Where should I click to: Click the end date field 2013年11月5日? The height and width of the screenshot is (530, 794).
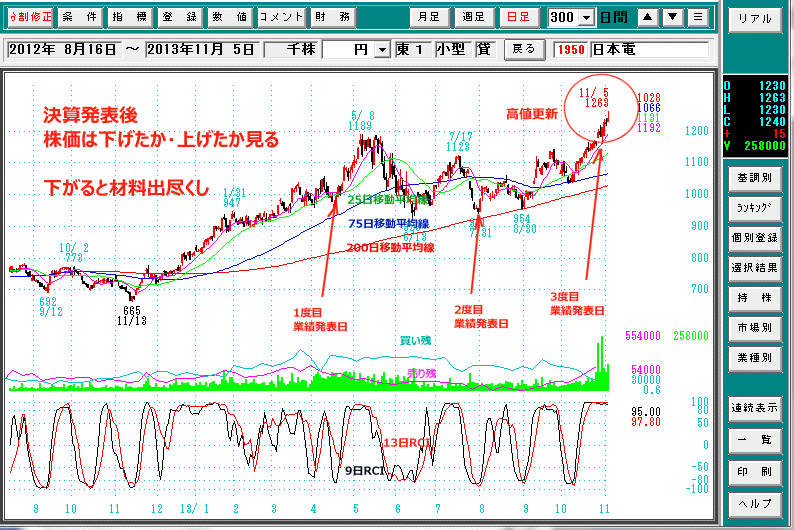click(202, 50)
